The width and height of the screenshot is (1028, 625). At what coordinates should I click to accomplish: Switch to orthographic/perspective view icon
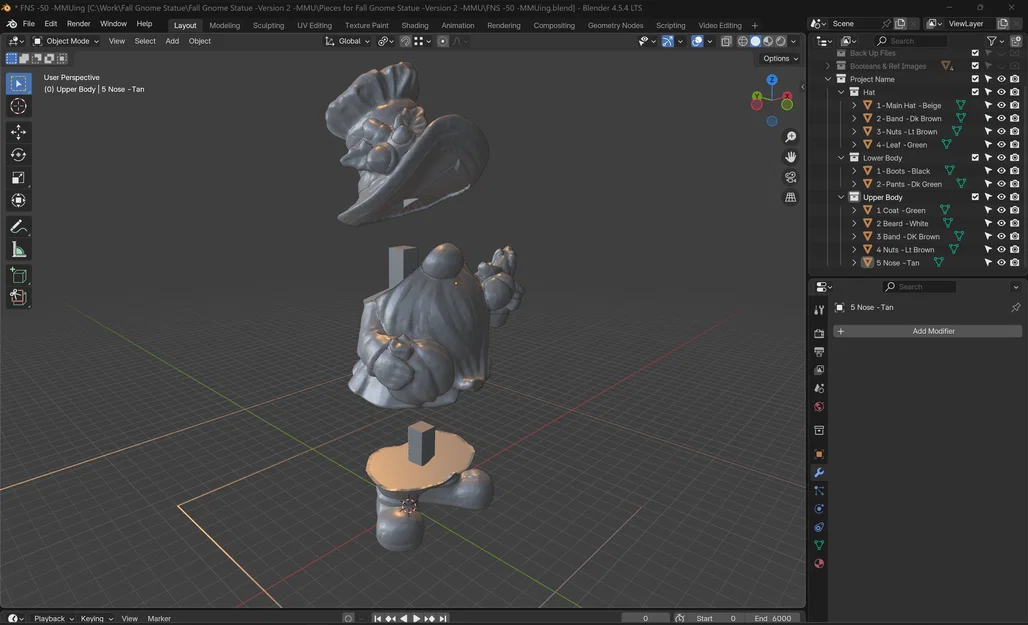[790, 198]
